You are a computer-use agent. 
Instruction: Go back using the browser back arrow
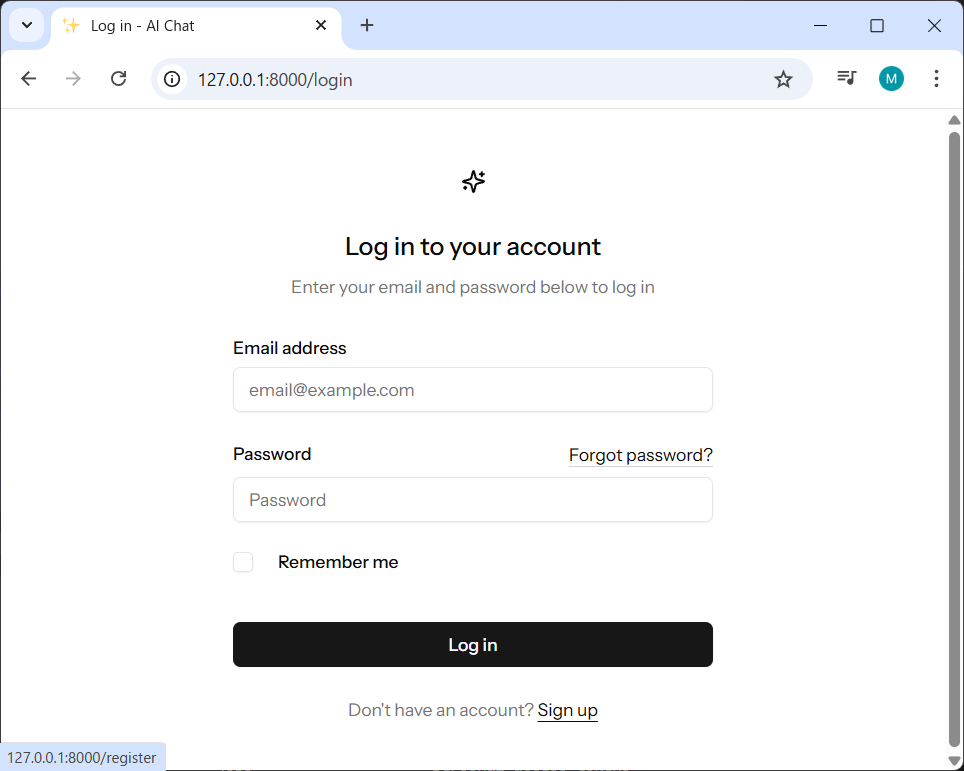click(29, 79)
